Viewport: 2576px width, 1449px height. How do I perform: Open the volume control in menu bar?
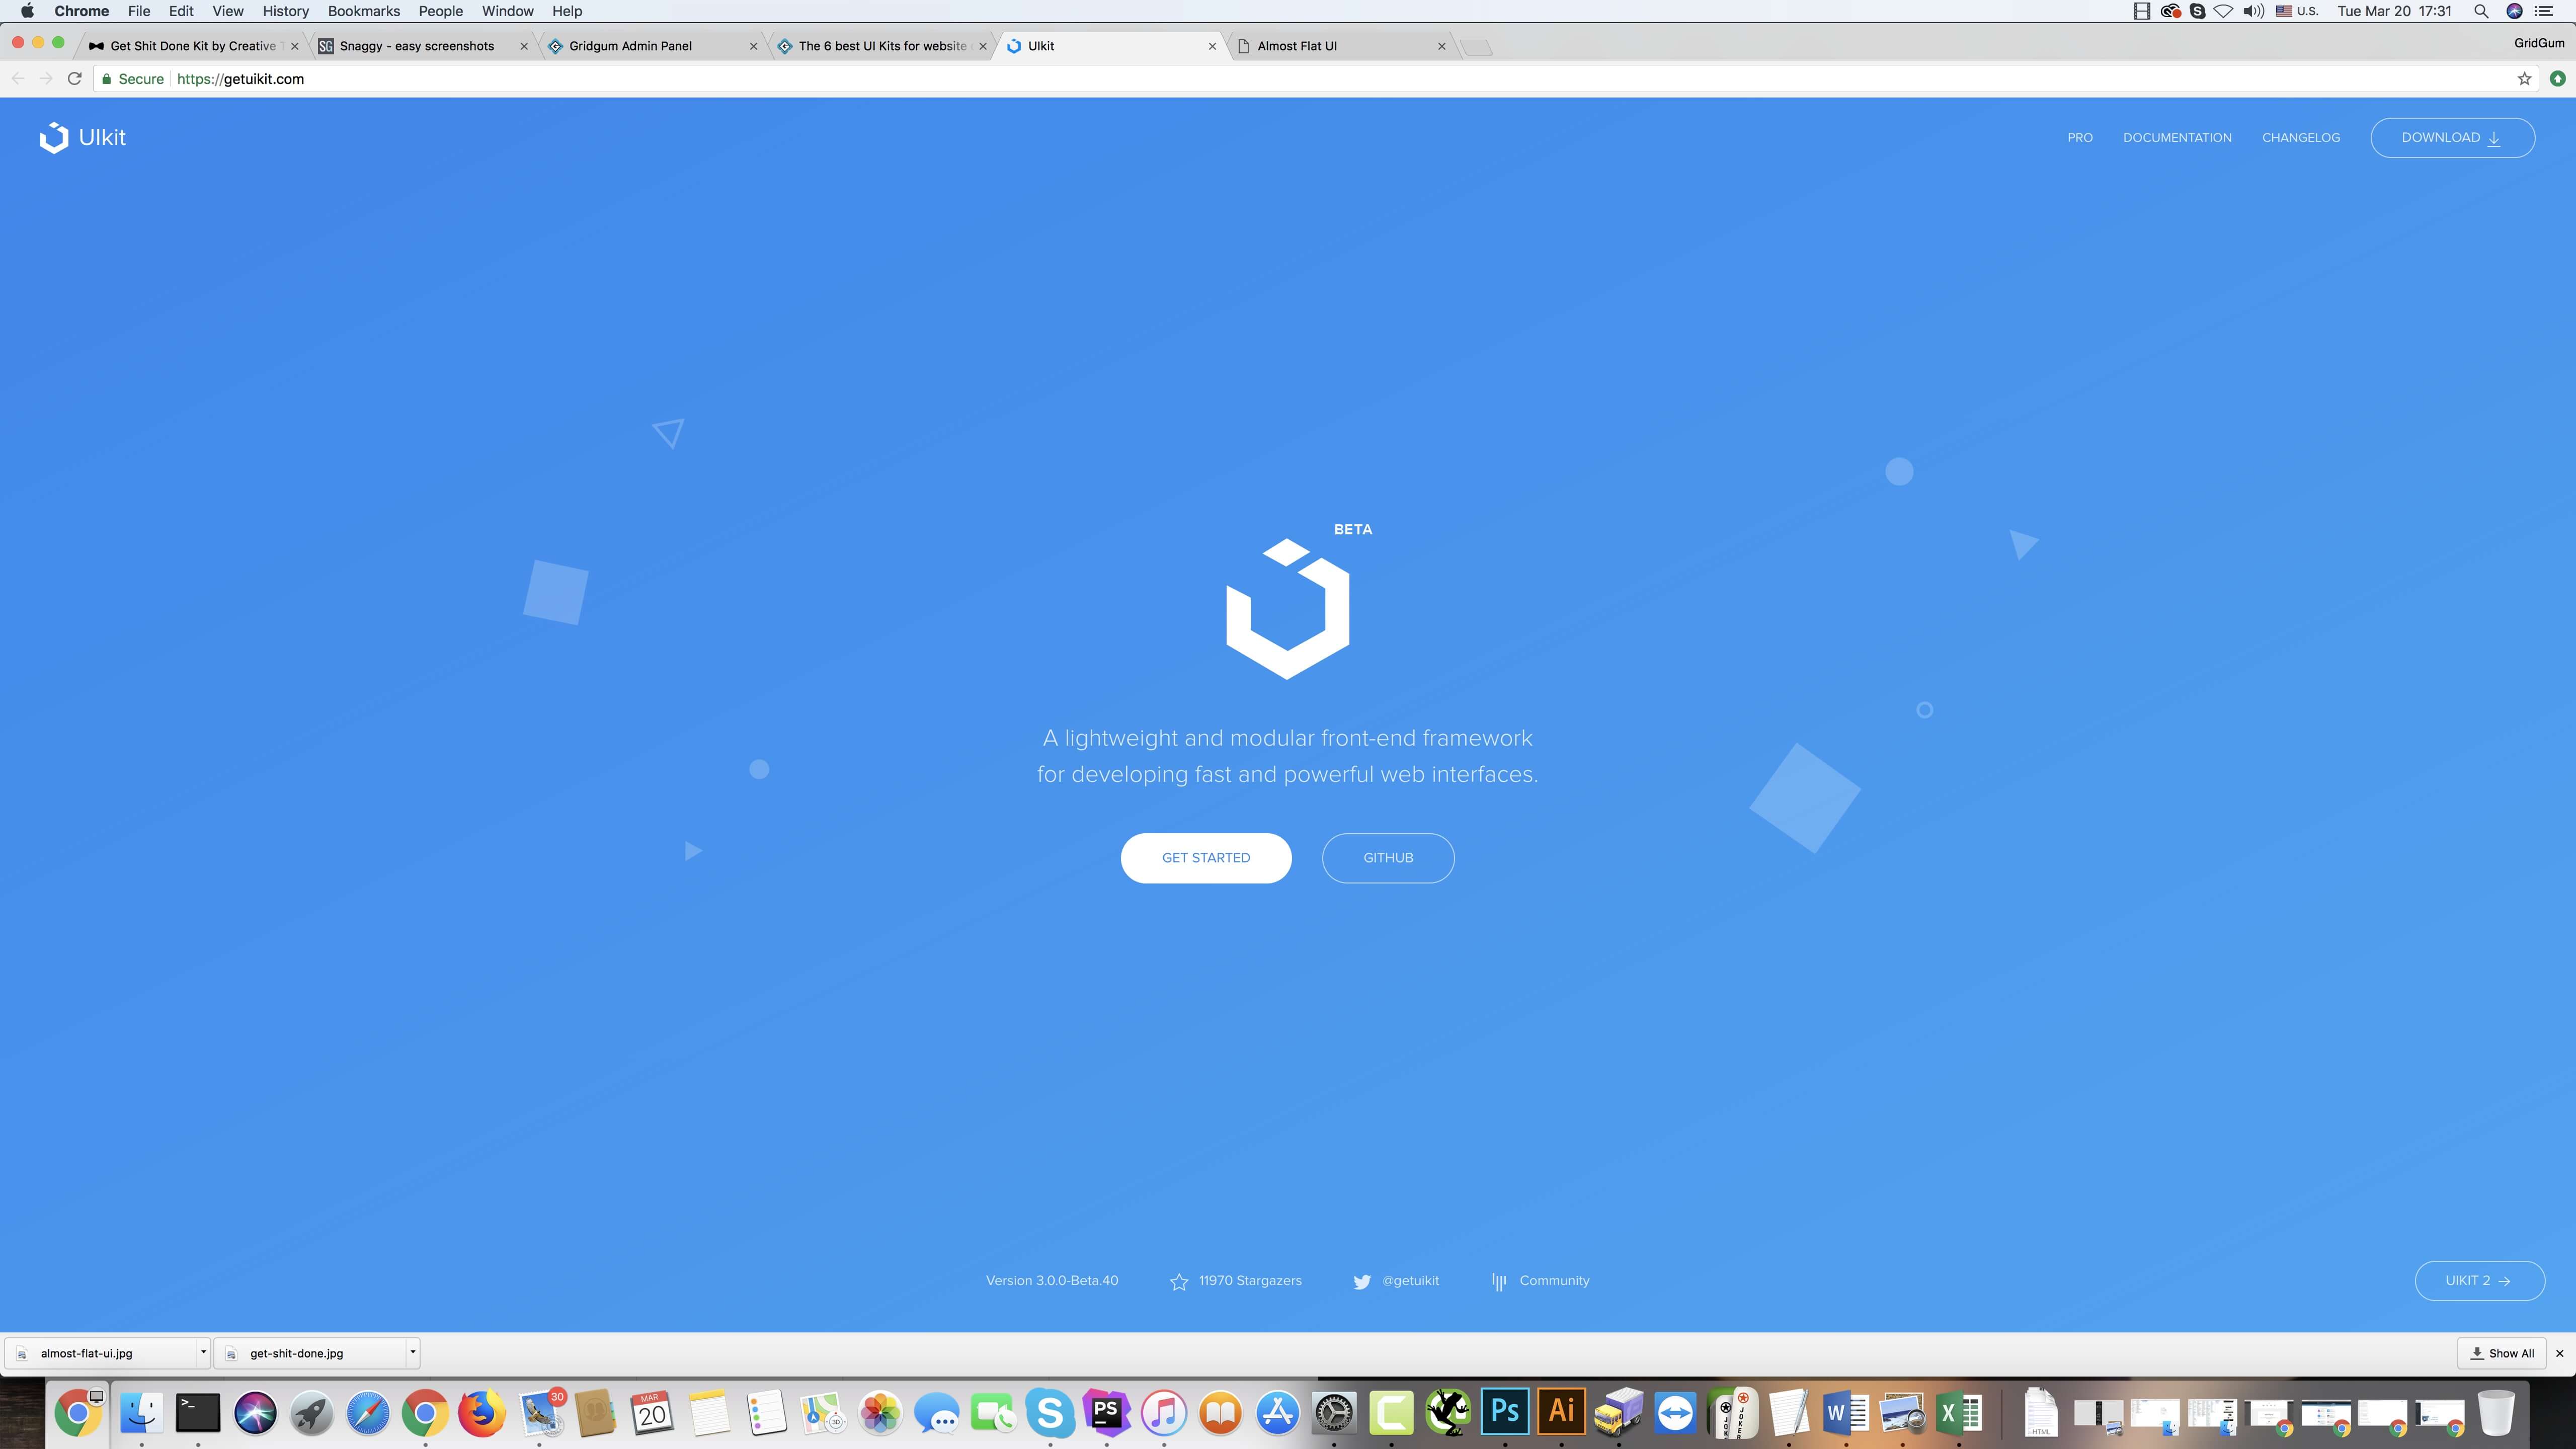coord(2253,11)
